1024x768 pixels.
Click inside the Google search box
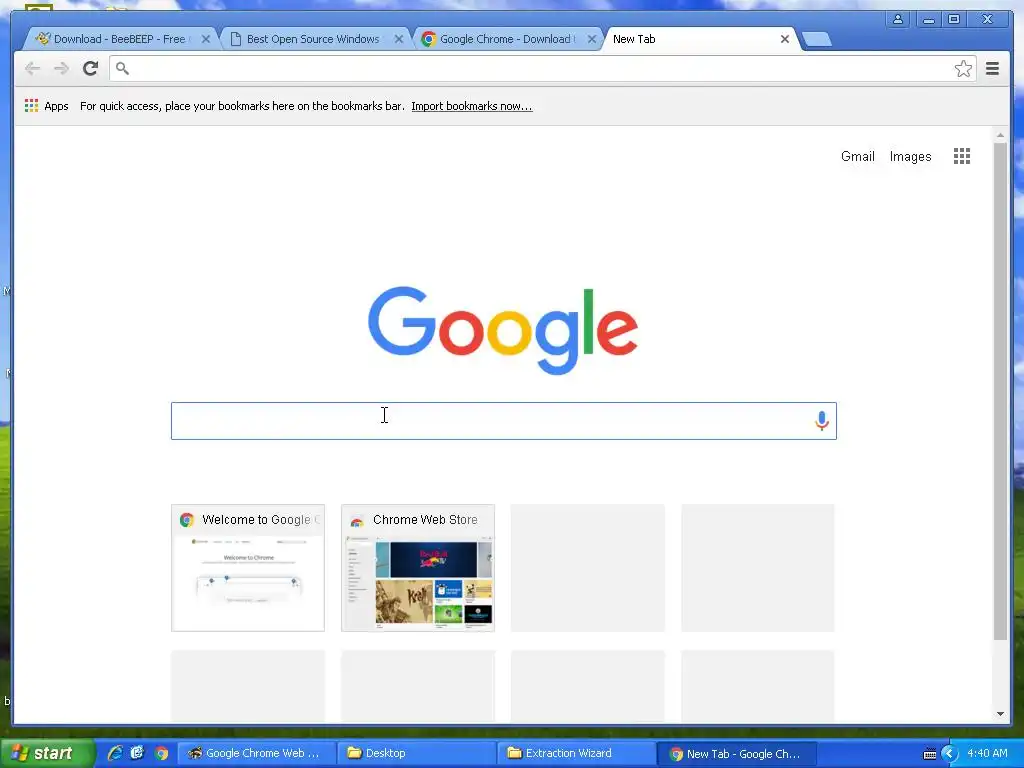click(504, 421)
